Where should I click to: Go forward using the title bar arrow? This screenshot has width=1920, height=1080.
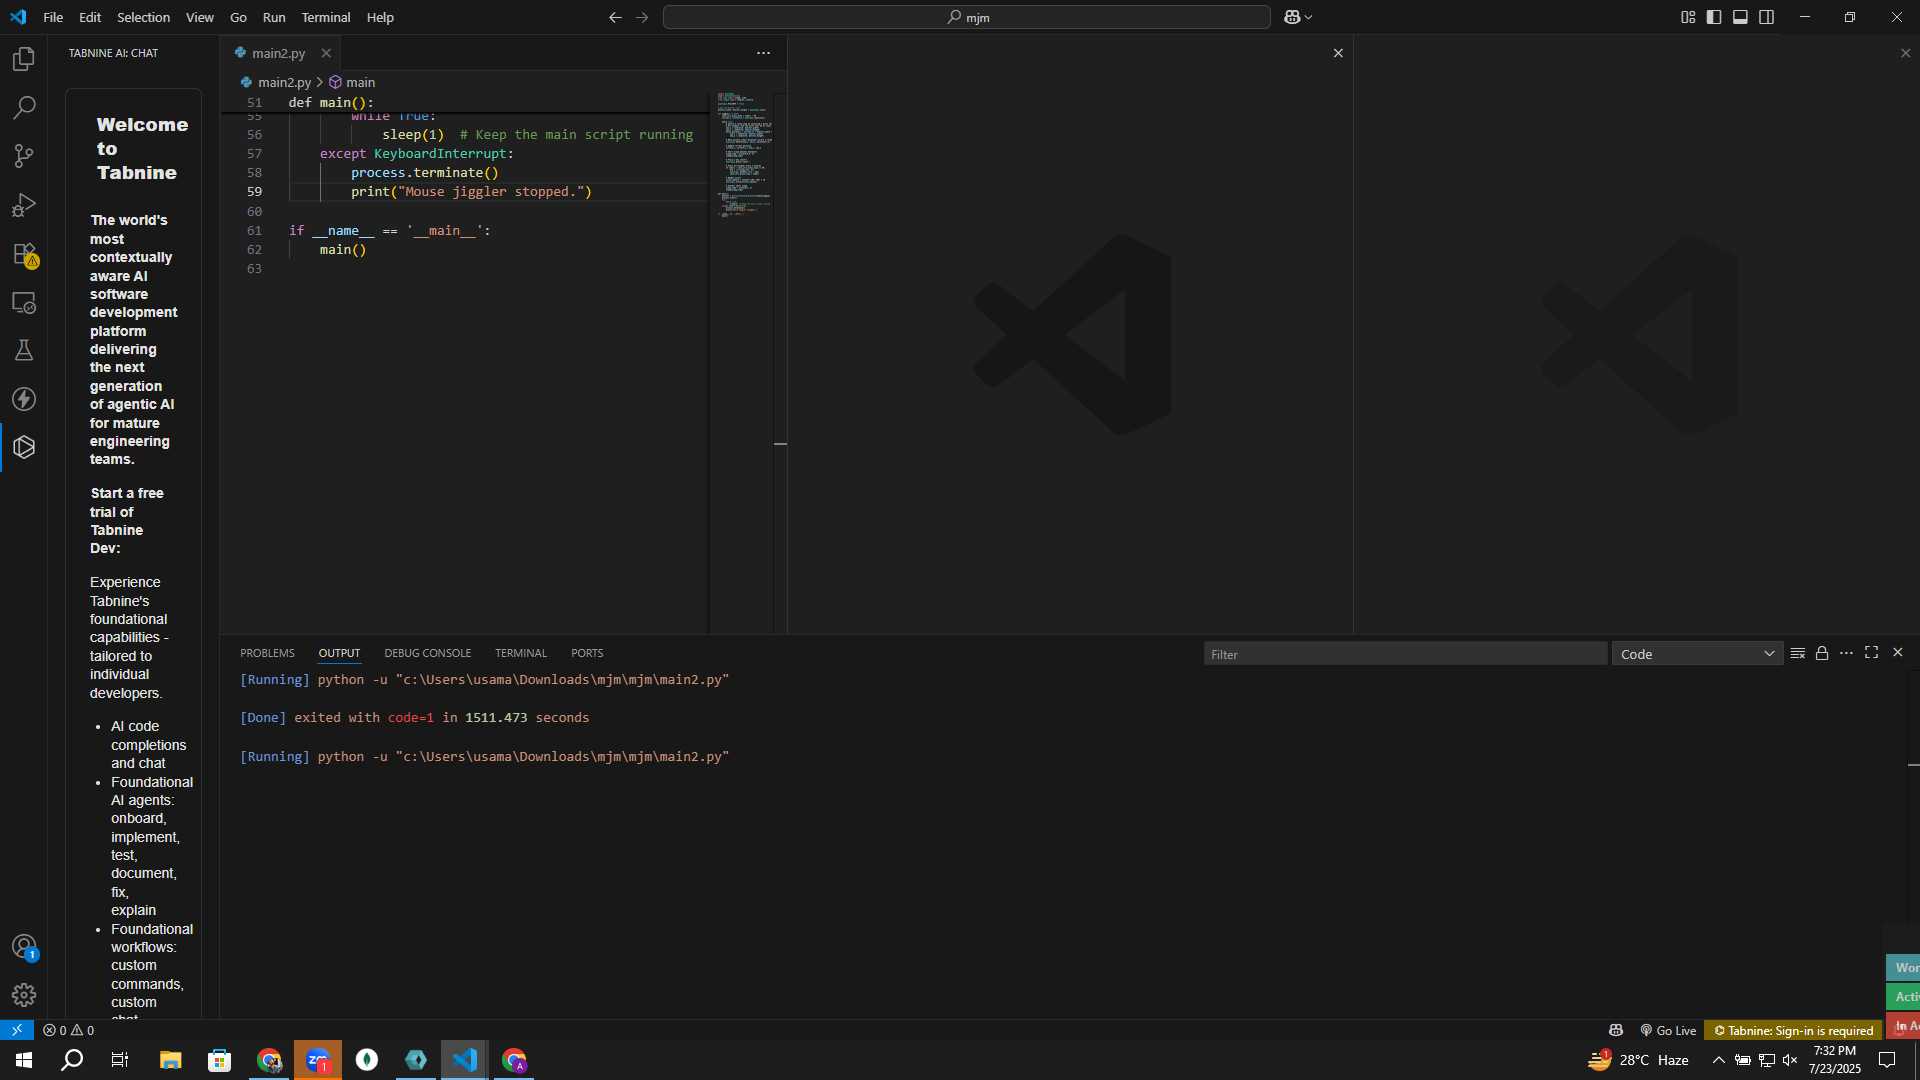click(x=642, y=17)
